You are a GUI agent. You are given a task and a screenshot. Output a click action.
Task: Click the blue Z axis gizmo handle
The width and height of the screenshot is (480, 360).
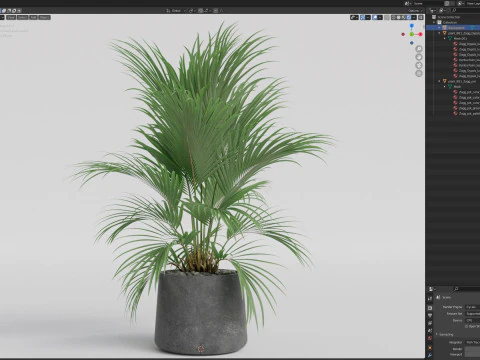point(412,25)
